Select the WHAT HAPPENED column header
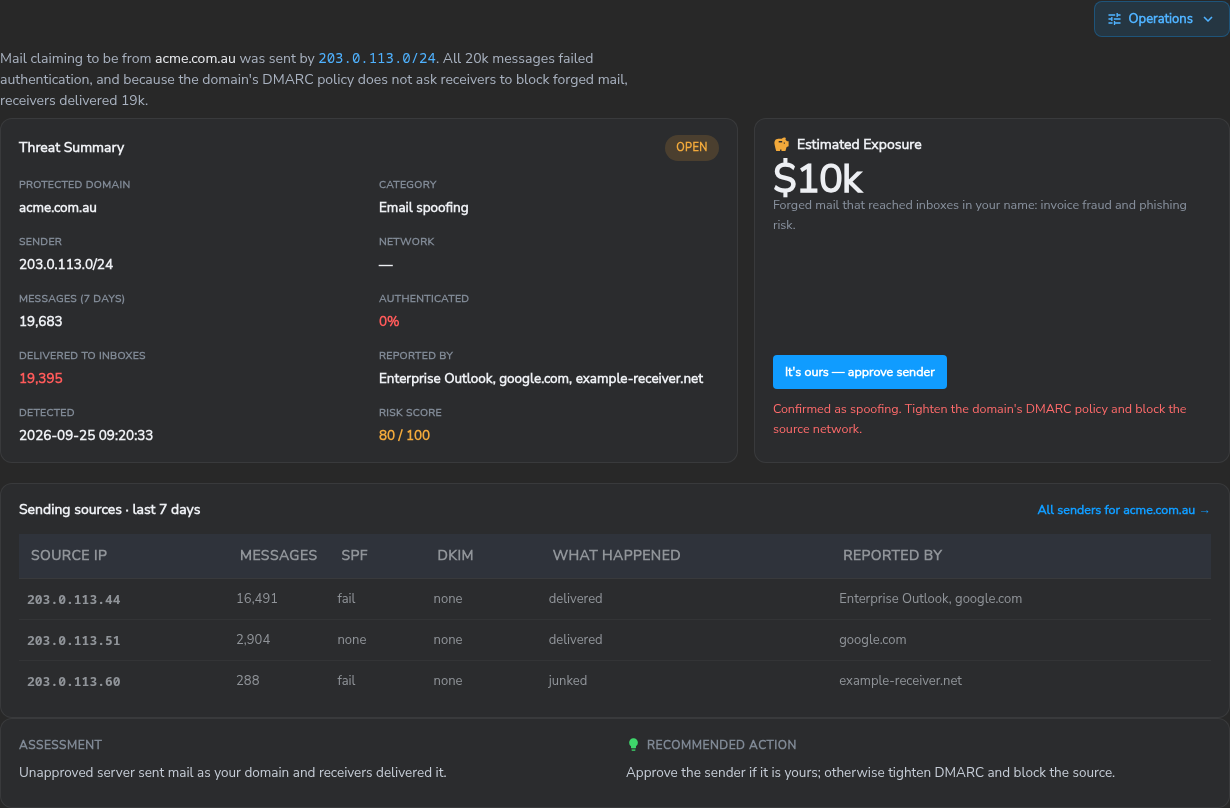 616,555
